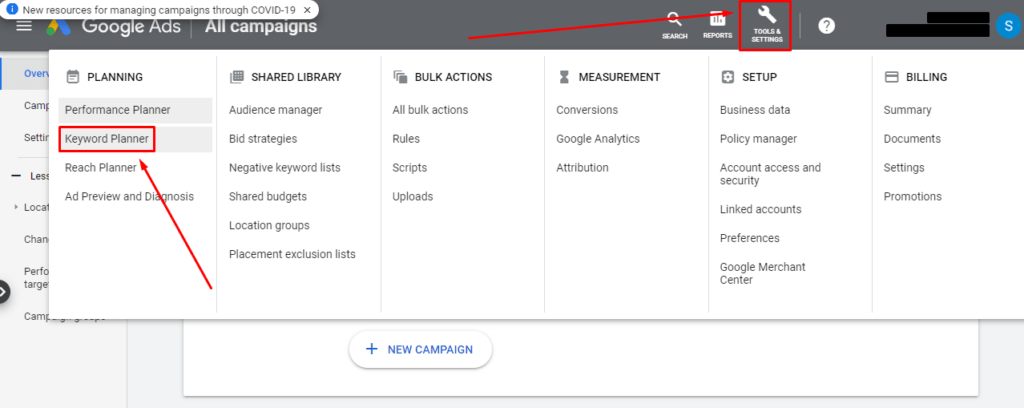This screenshot has width=1024, height=408.
Task: Click the All campaigns title
Action: tap(261, 27)
